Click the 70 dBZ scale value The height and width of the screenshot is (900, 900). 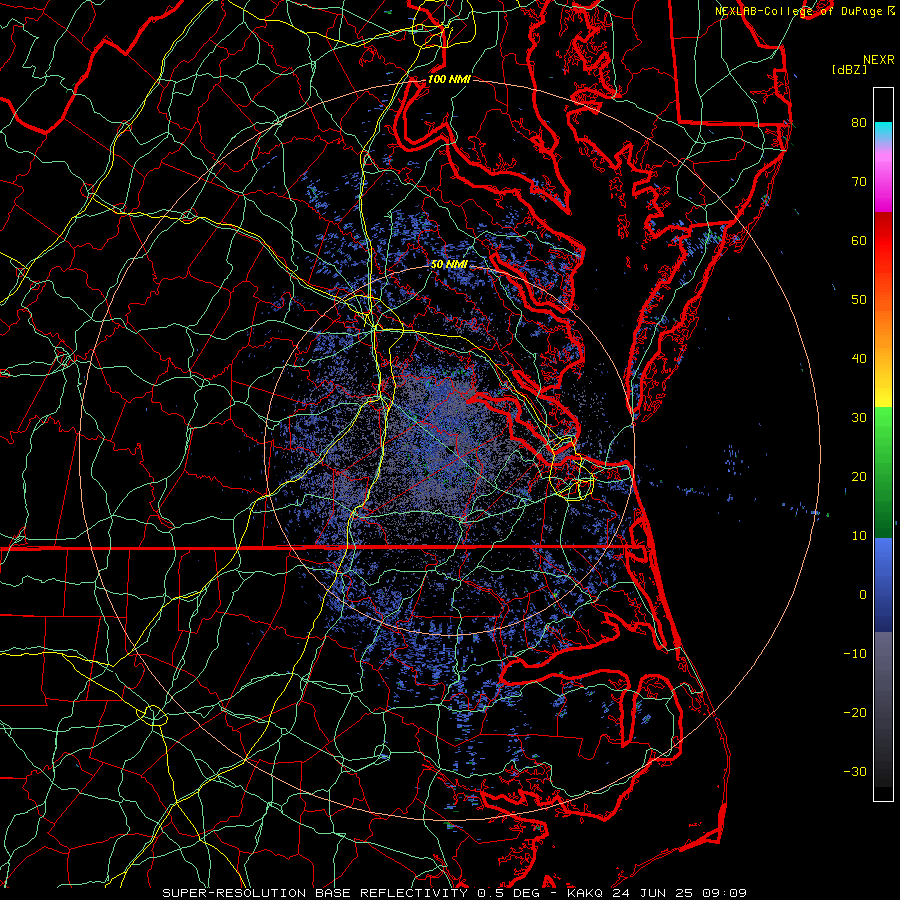tap(859, 182)
